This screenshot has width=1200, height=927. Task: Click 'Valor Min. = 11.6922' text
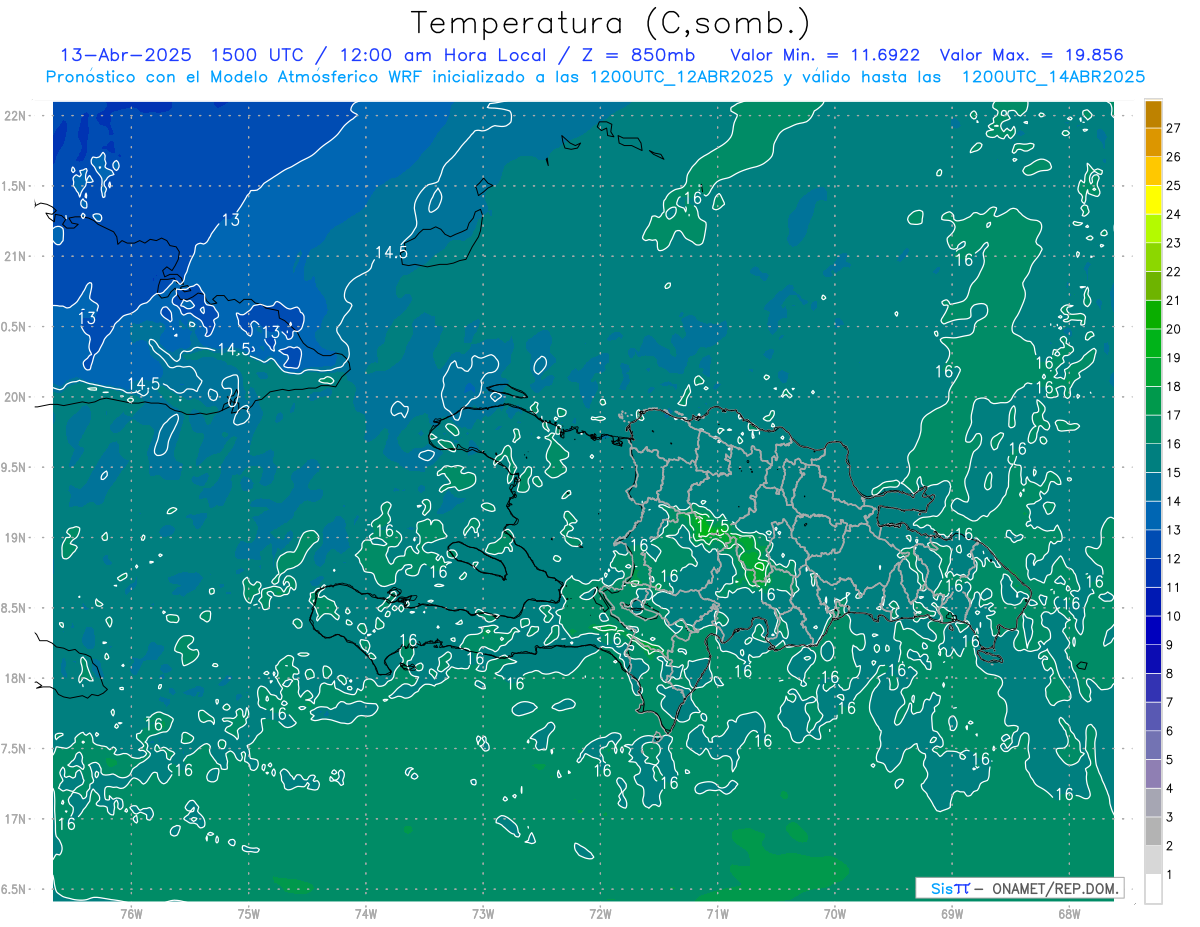pyautogui.click(x=825, y=55)
